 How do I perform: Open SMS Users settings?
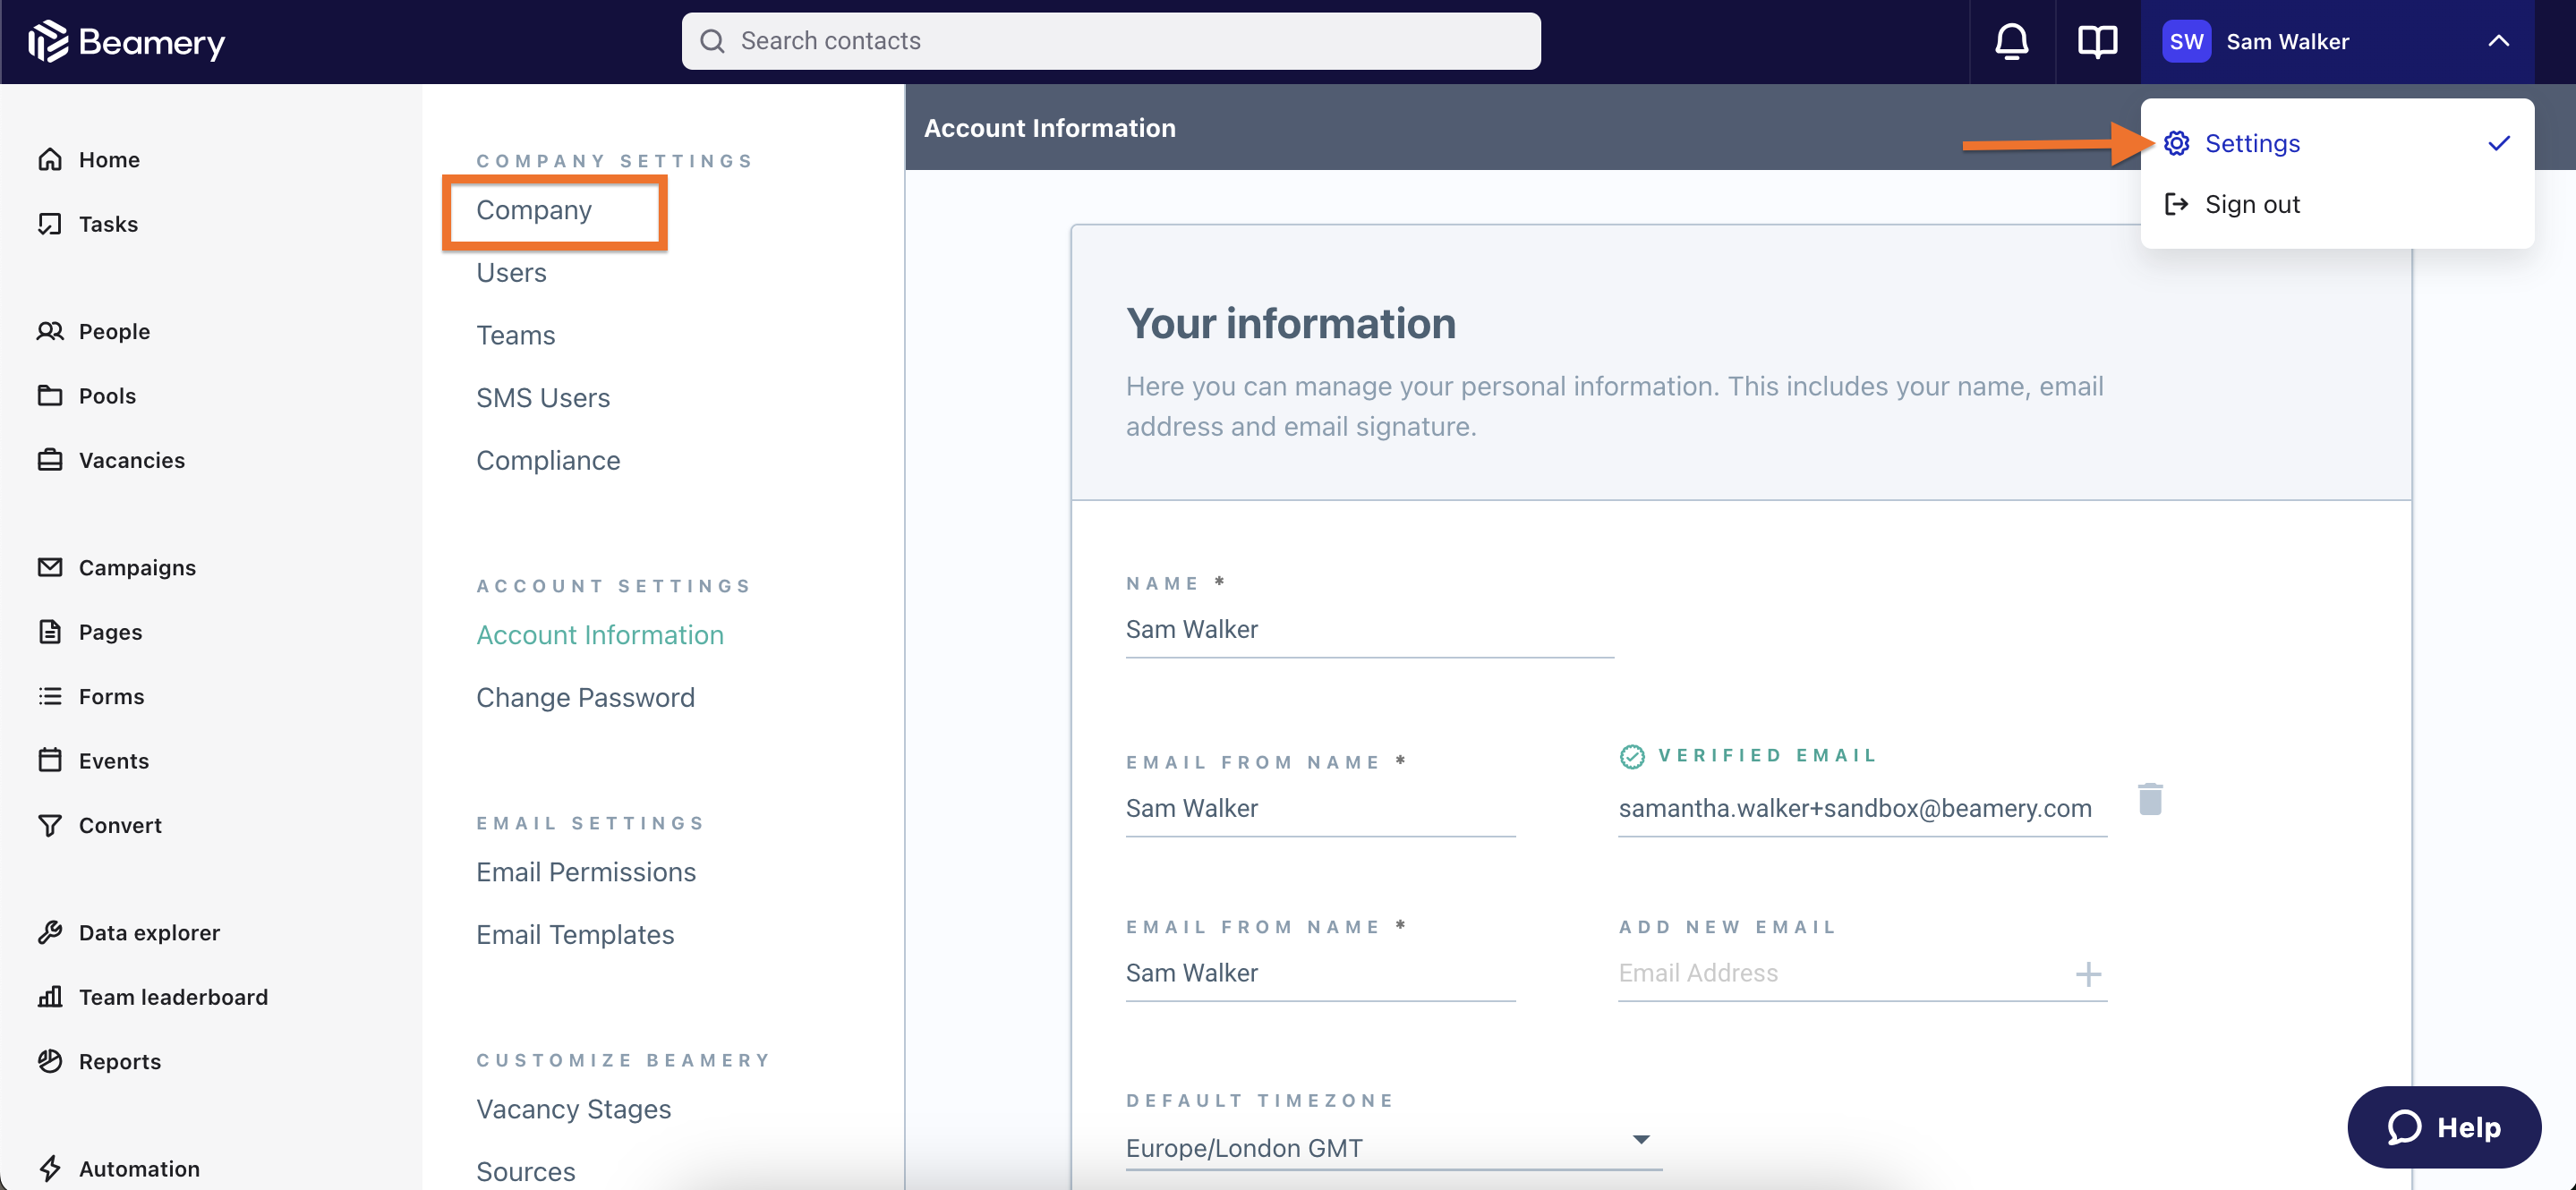point(543,398)
